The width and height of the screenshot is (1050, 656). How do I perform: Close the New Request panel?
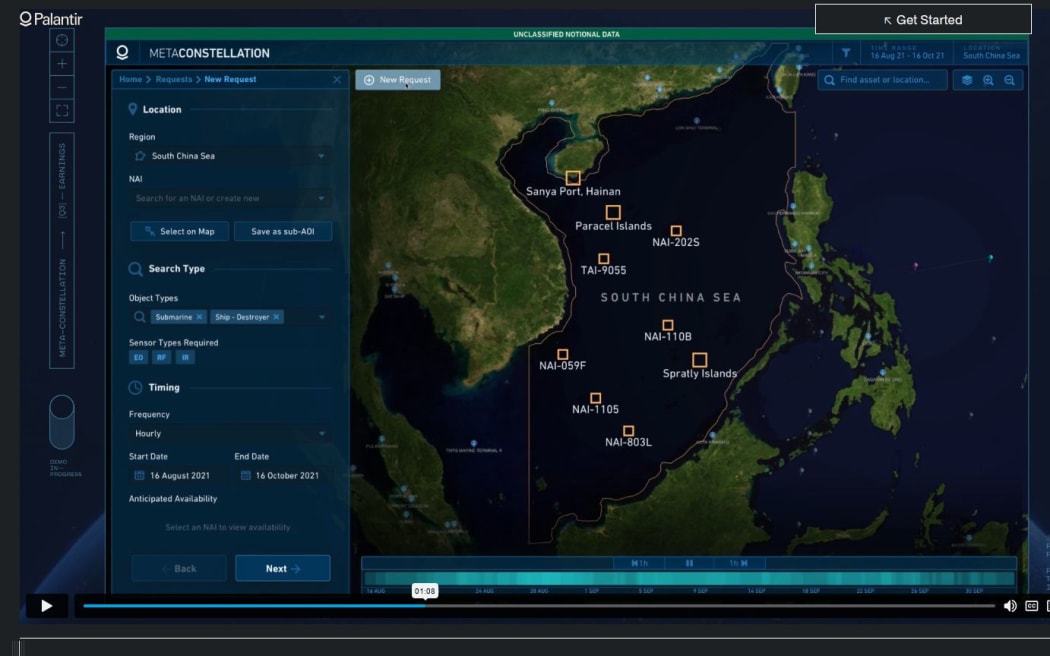click(x=337, y=80)
